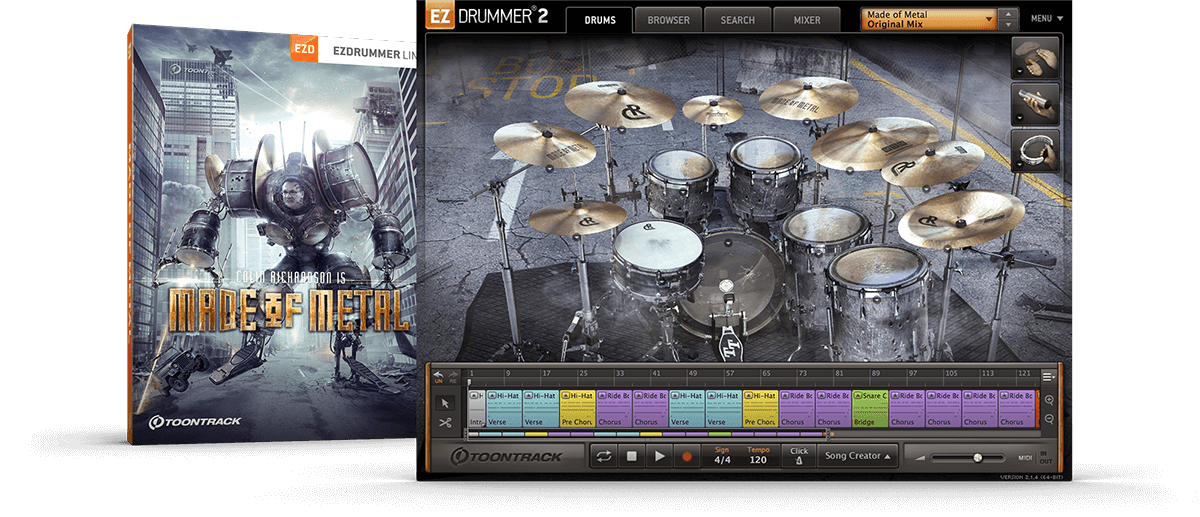Step to previous preset with up arrow

[1009, 13]
